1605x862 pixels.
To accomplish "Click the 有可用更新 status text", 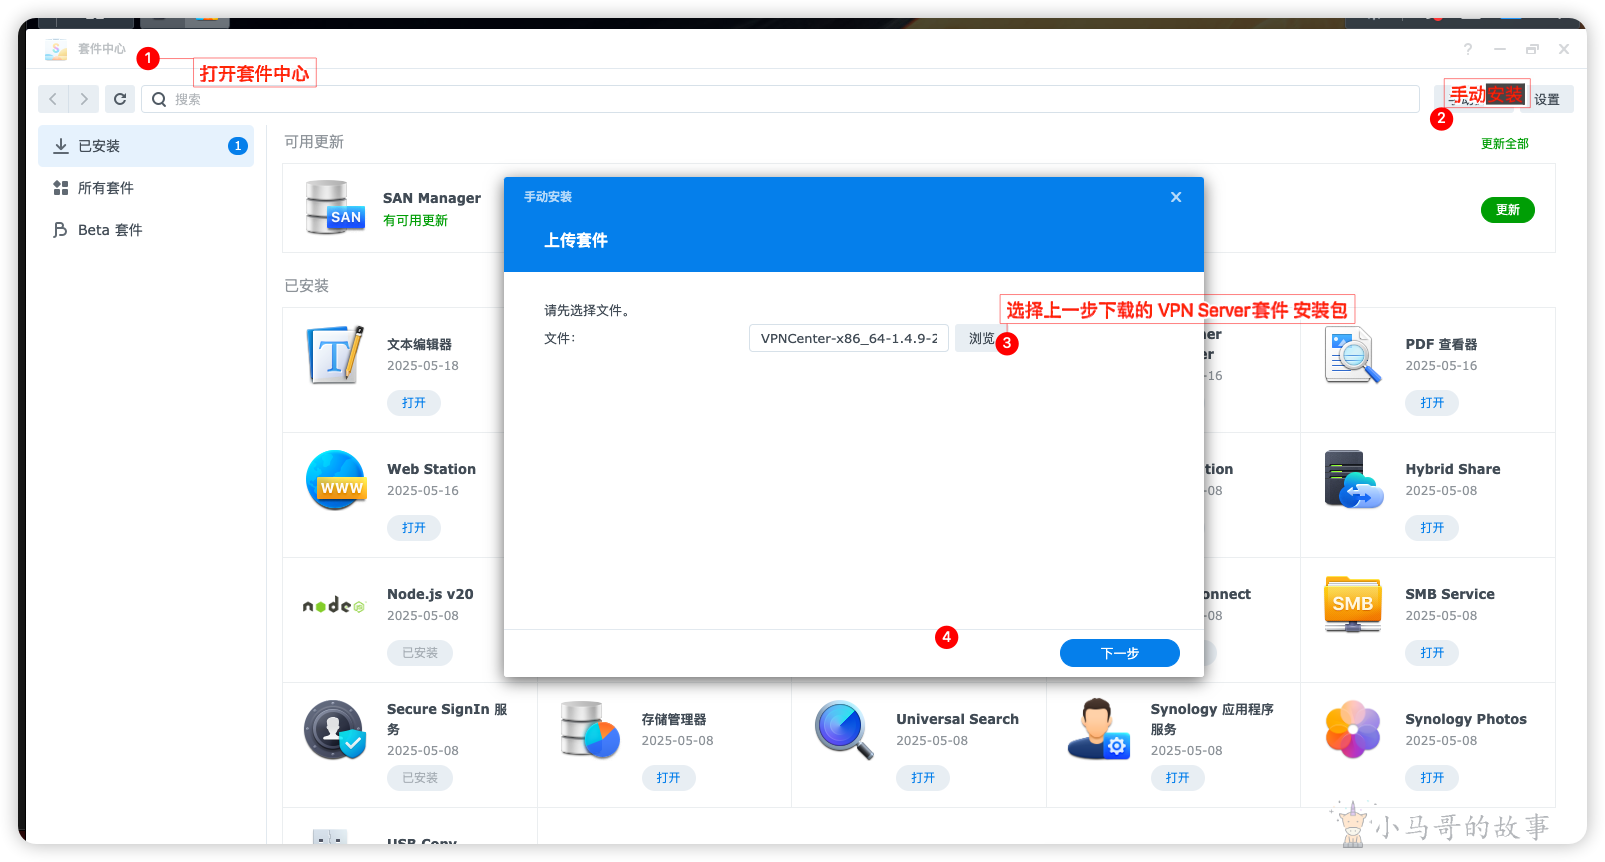I will pos(415,221).
